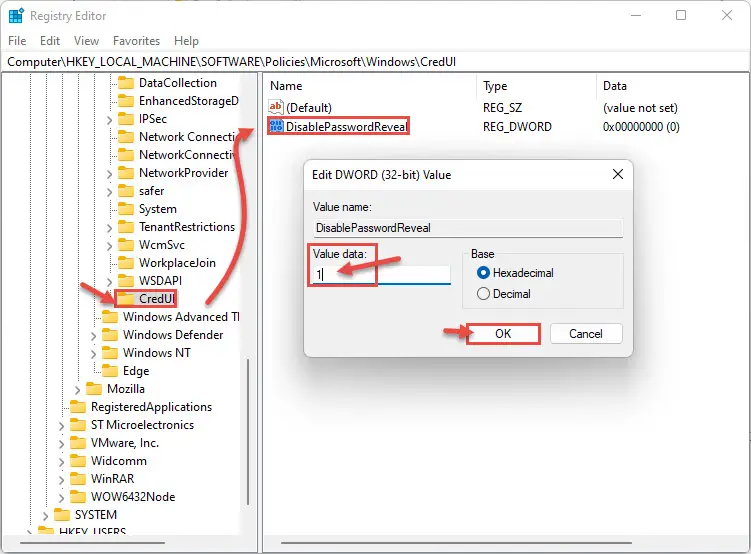The width and height of the screenshot is (751, 554).
Task: Click the SYSTEM hive folder icon
Action: (62, 515)
